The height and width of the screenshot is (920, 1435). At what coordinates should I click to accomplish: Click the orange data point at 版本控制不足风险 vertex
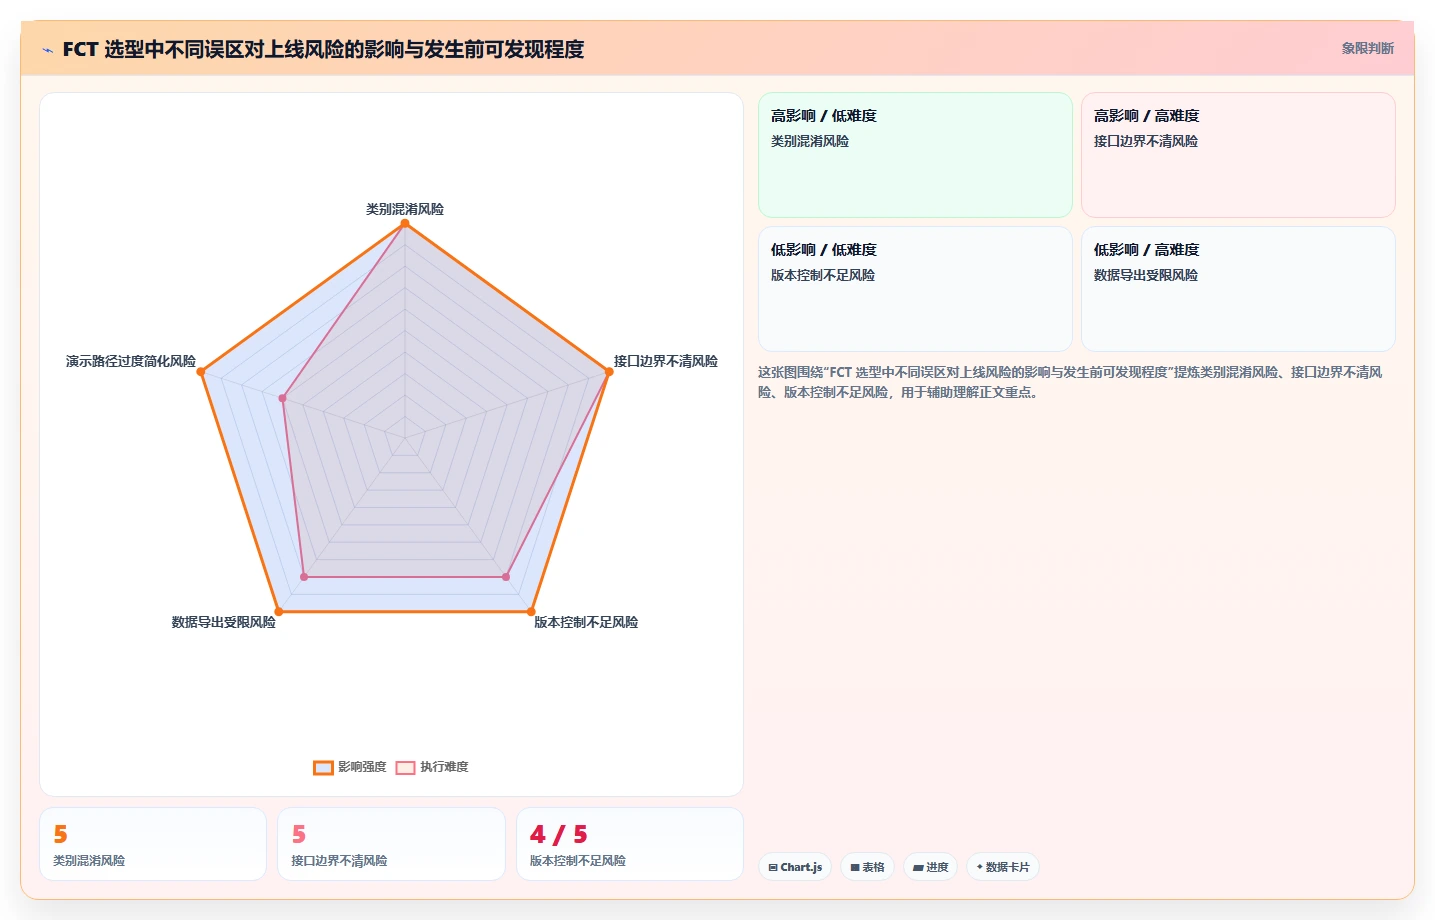pyautogui.click(x=531, y=611)
